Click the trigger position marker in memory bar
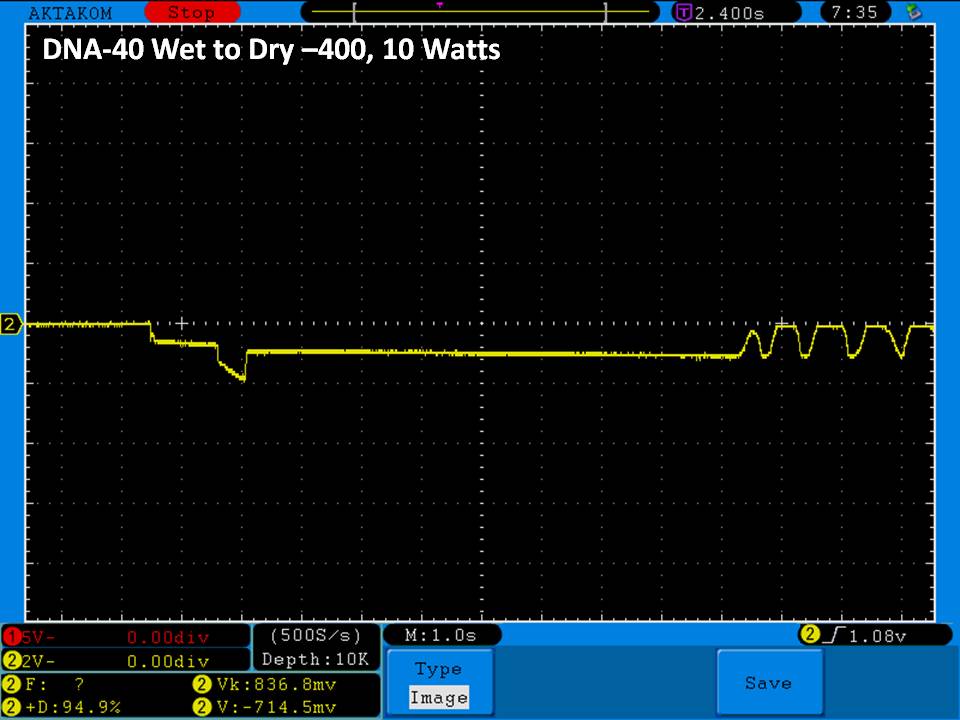The height and width of the screenshot is (720, 960). coord(439,5)
